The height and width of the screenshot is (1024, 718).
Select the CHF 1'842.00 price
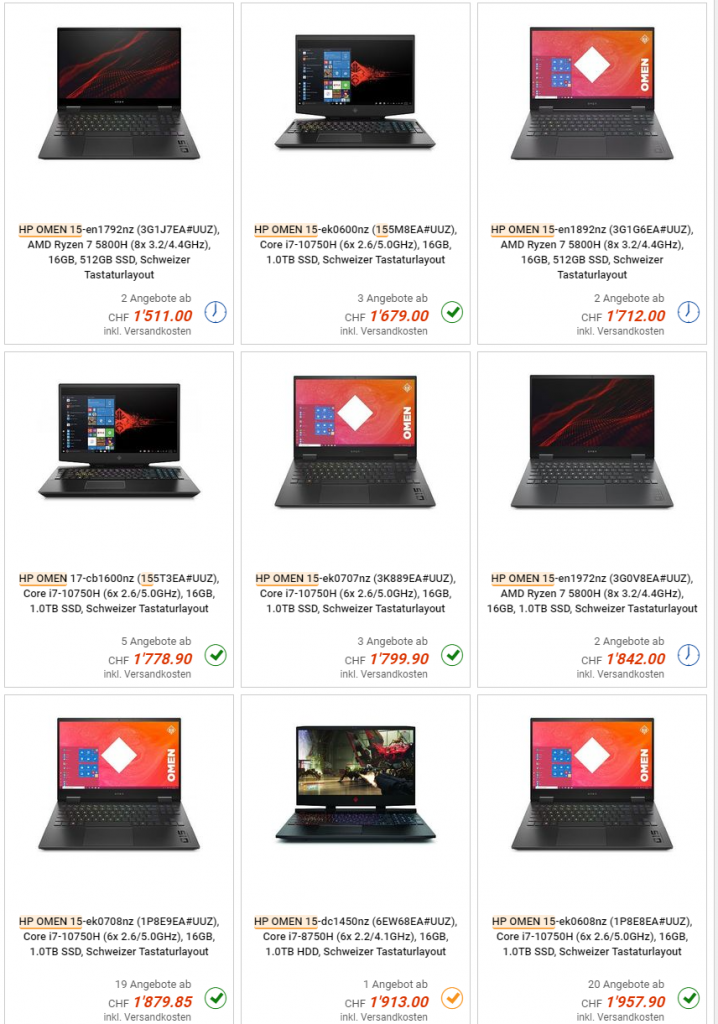coord(623,659)
